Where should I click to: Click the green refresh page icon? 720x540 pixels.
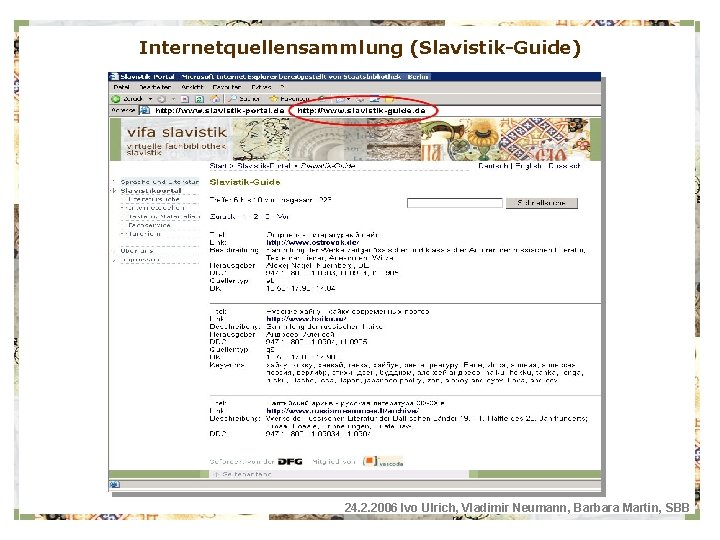pos(199,99)
